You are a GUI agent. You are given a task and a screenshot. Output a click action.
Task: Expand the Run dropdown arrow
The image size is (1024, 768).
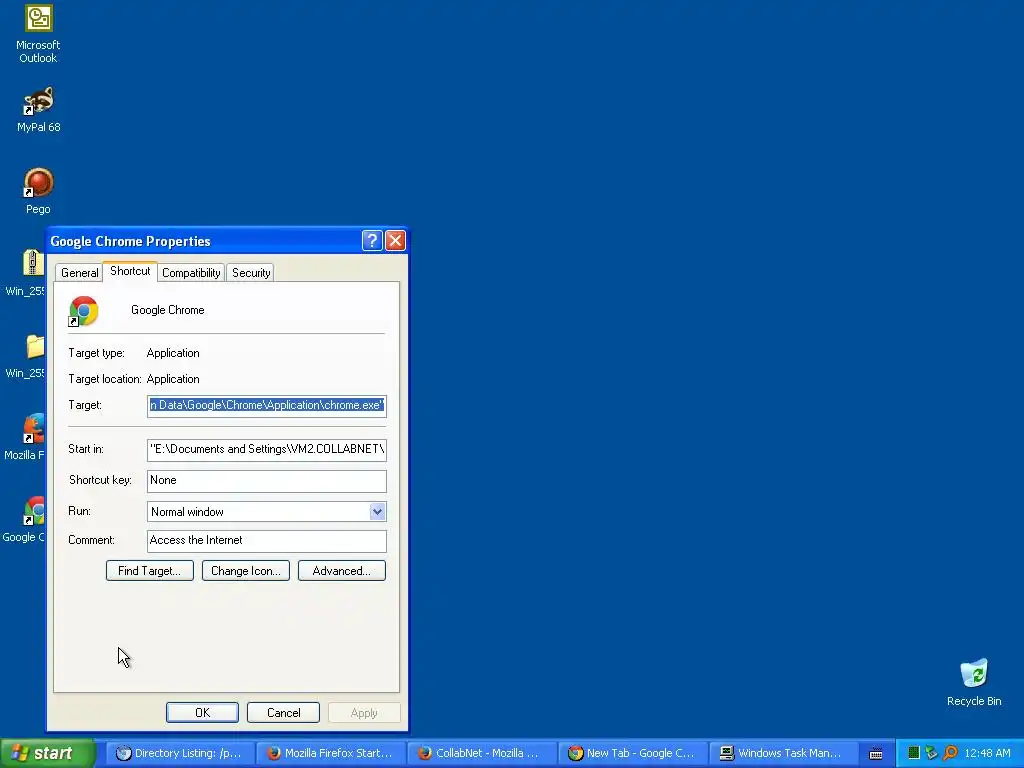377,512
